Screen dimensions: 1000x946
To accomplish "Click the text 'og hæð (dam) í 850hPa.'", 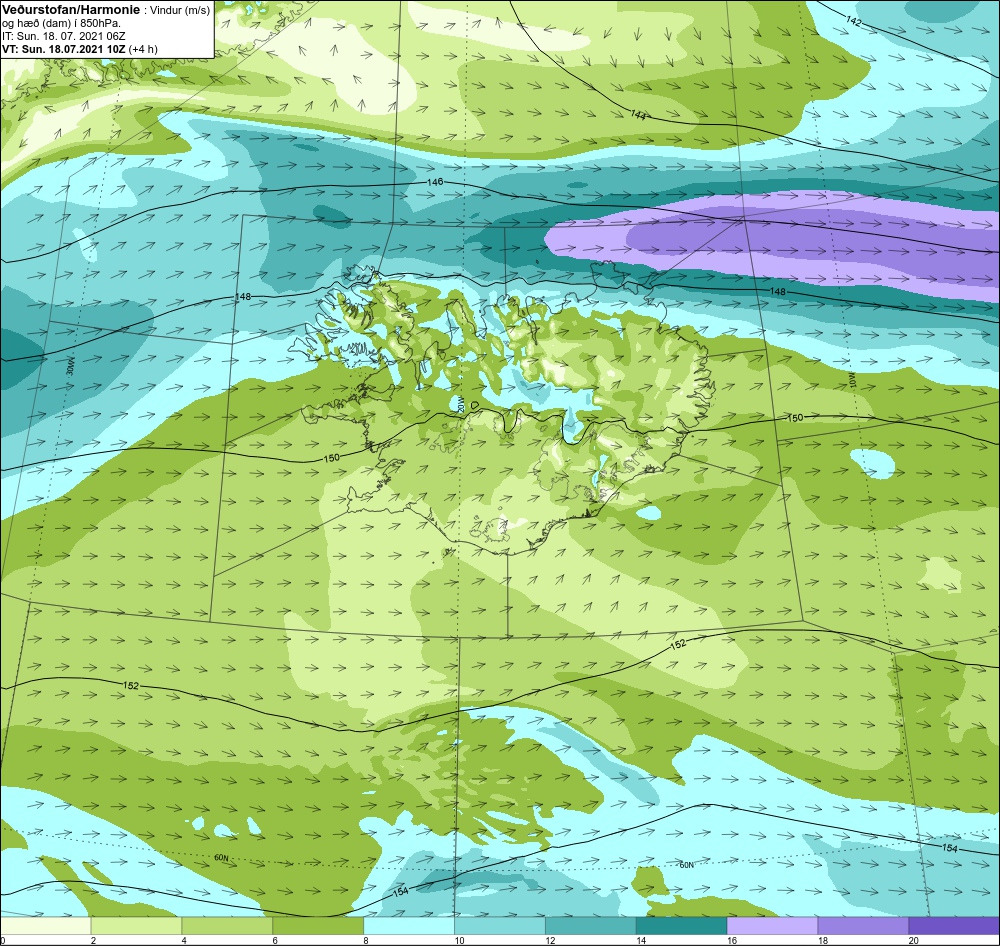I will (61, 24).
